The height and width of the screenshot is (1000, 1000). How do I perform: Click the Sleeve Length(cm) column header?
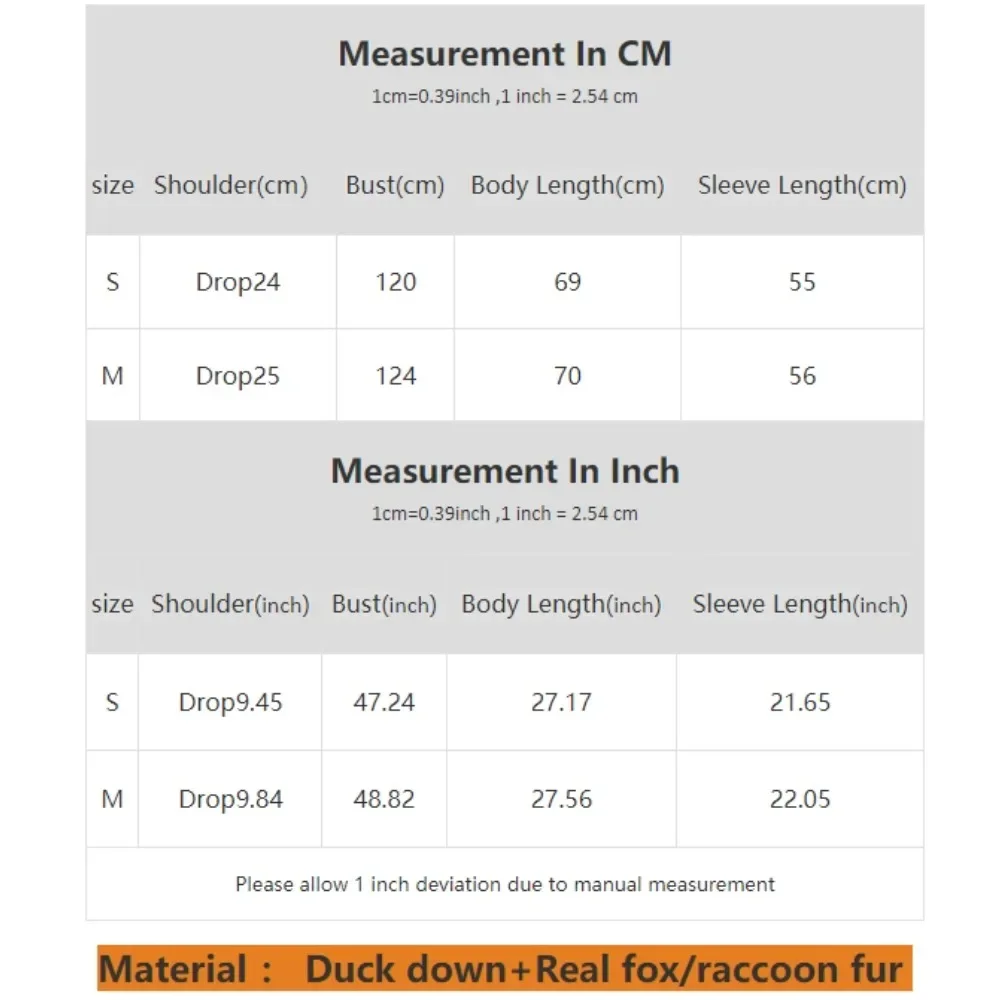click(x=802, y=185)
